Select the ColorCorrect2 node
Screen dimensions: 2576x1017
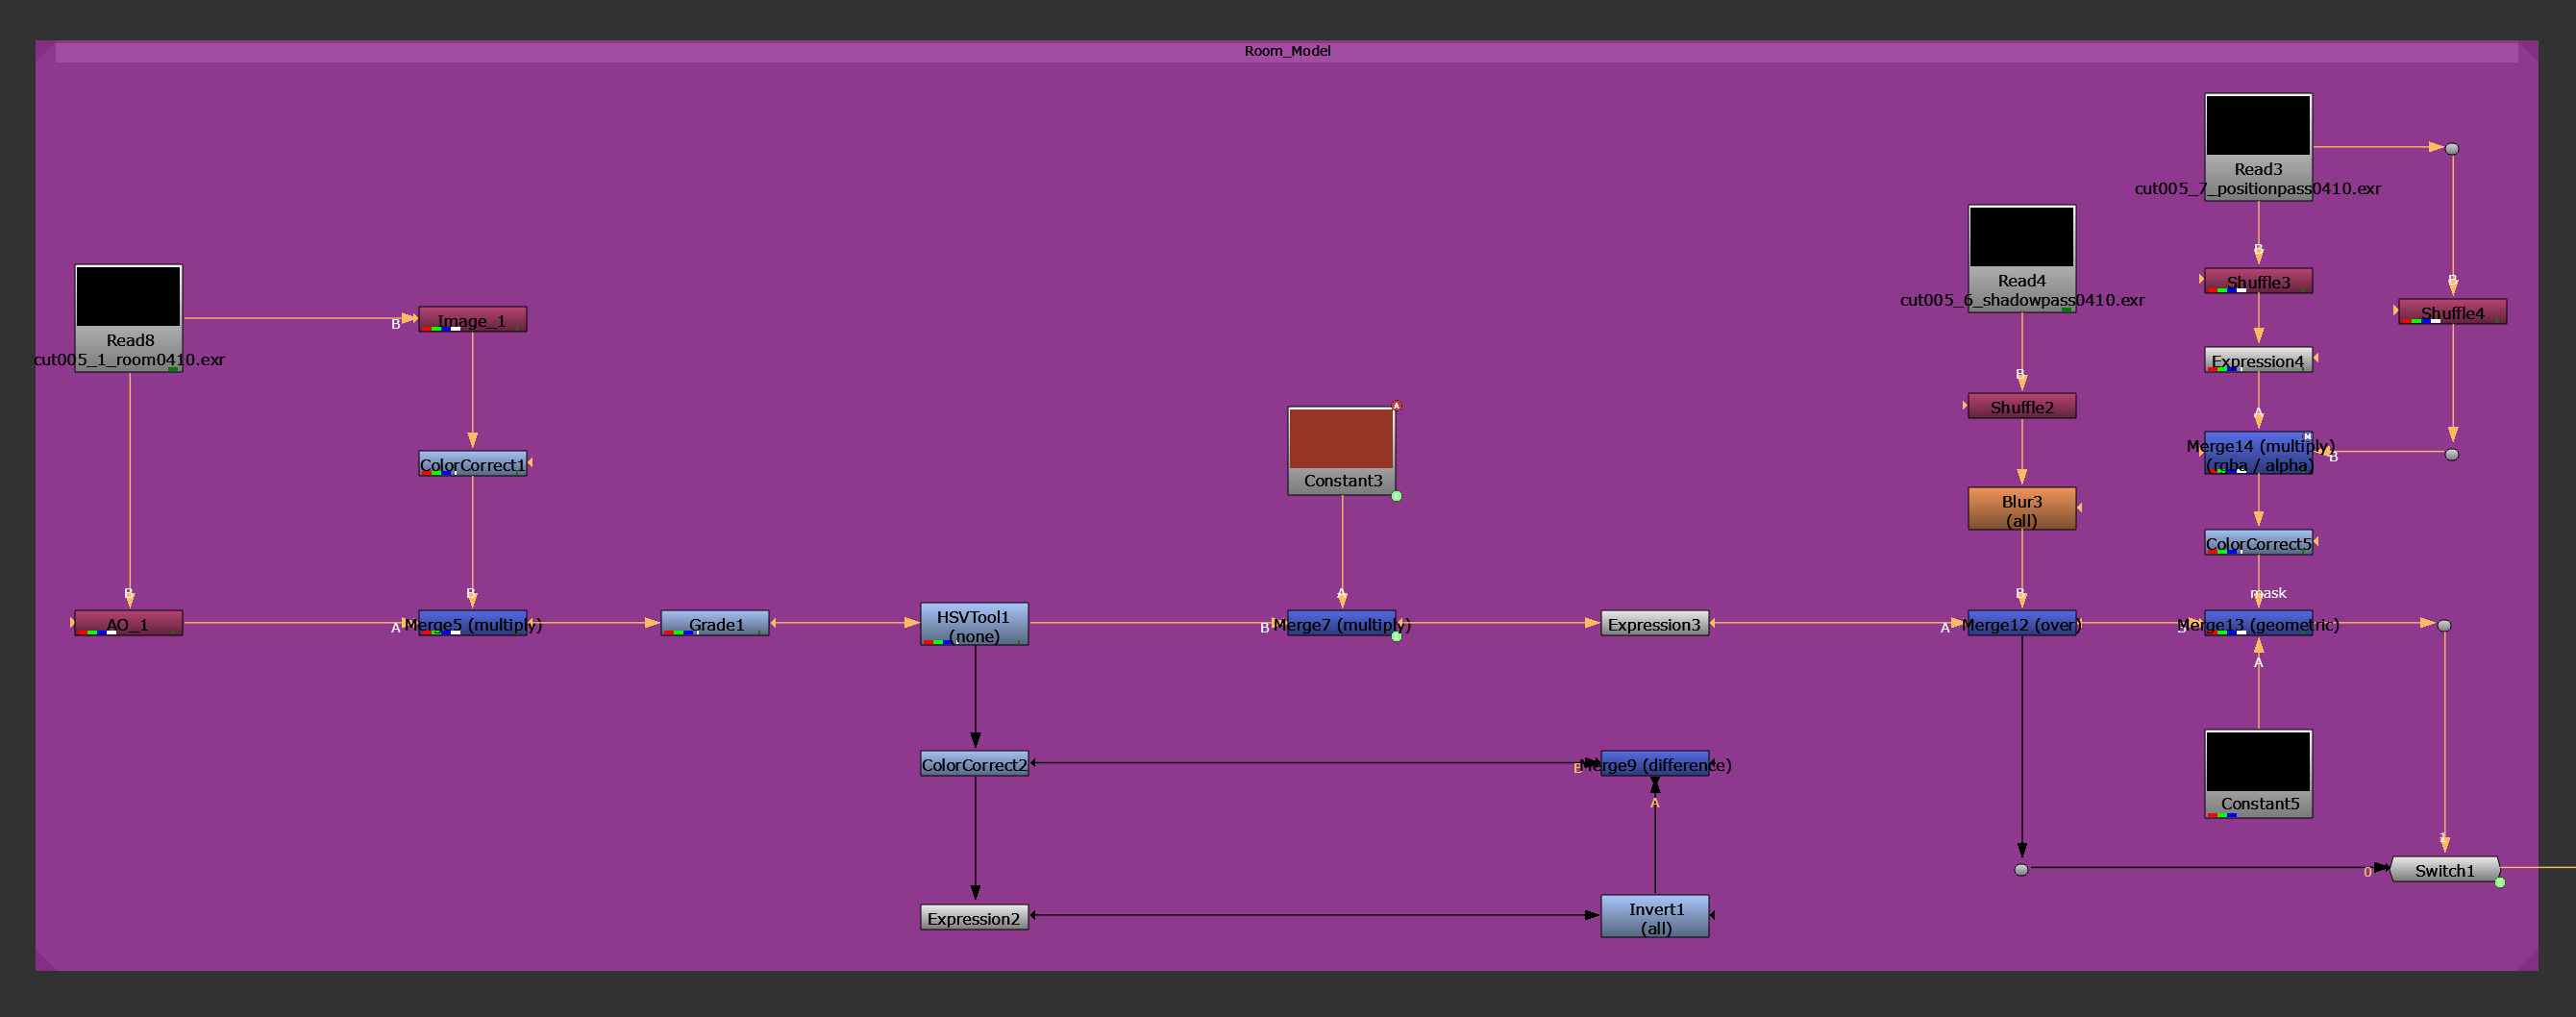[974, 764]
